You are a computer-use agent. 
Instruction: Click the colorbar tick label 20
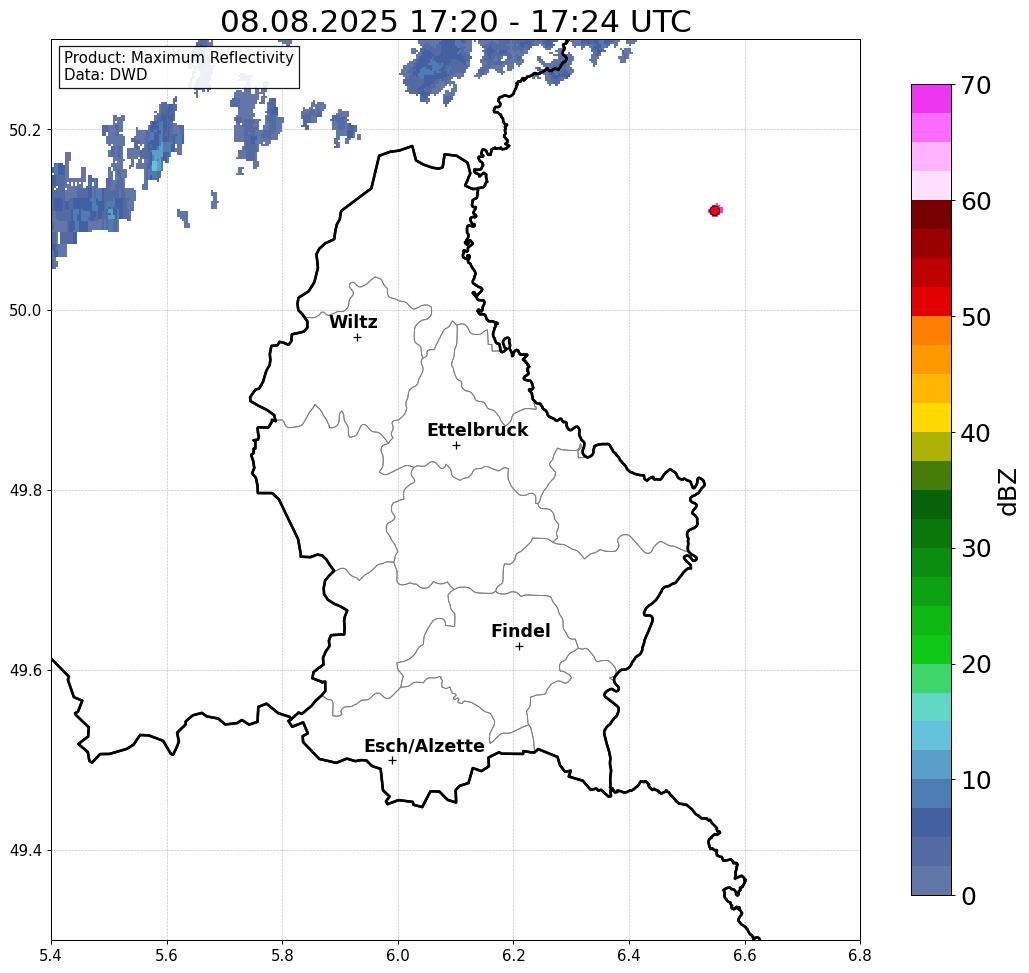pos(976,665)
